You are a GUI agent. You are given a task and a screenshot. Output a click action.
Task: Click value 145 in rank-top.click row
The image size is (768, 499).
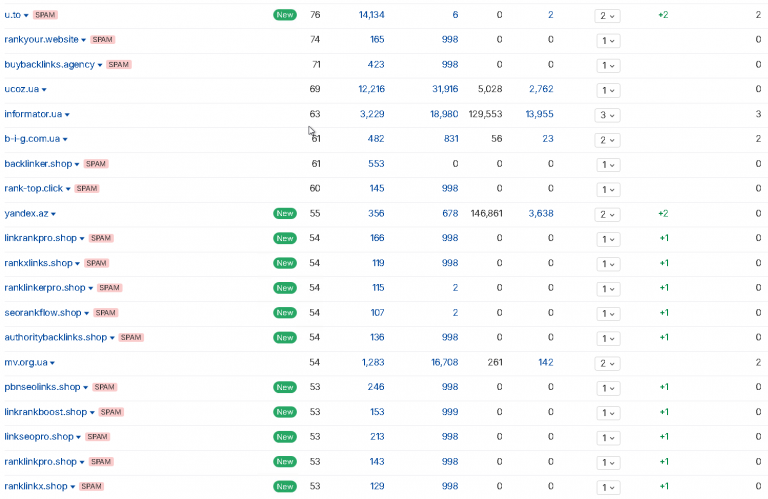click(x=377, y=189)
